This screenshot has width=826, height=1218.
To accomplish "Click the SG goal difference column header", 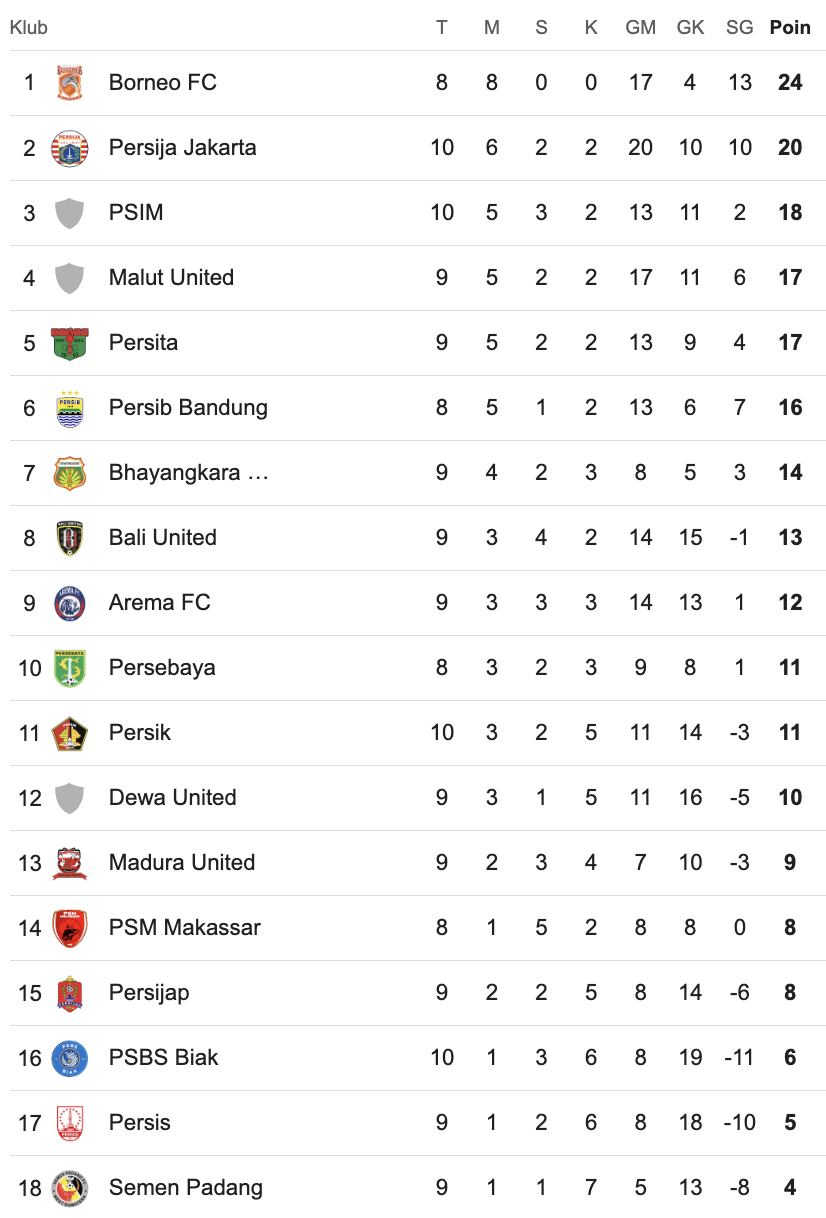I will [739, 28].
